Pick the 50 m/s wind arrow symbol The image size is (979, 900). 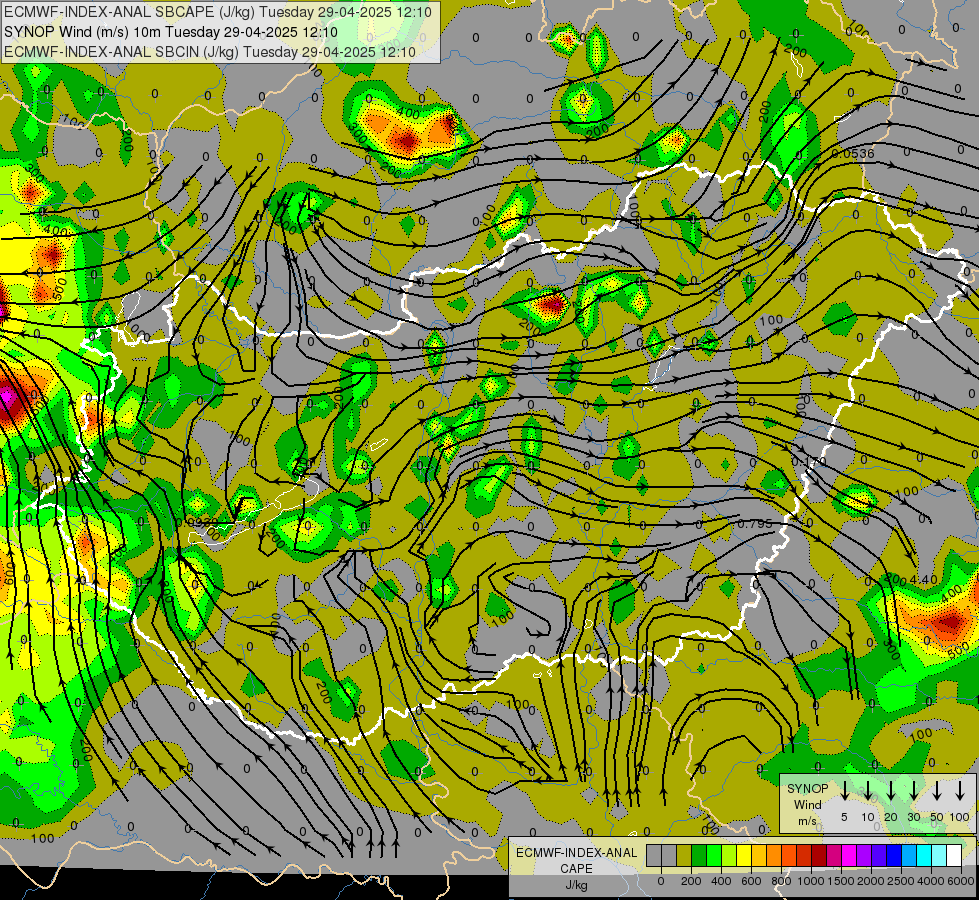click(937, 790)
